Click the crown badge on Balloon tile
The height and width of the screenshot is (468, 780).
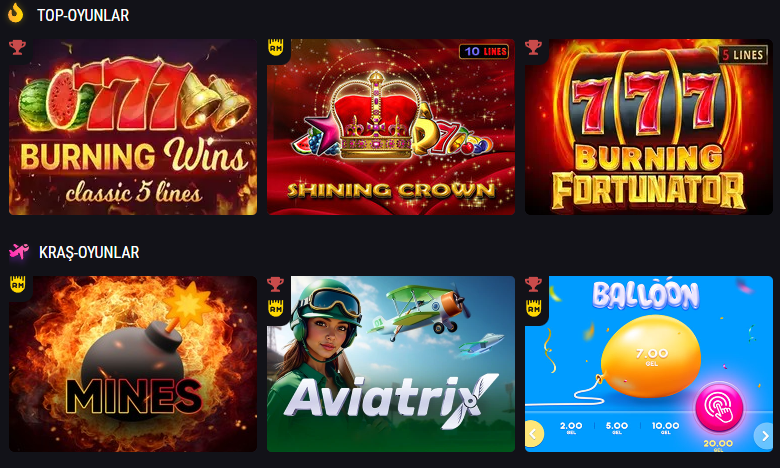coord(533,308)
